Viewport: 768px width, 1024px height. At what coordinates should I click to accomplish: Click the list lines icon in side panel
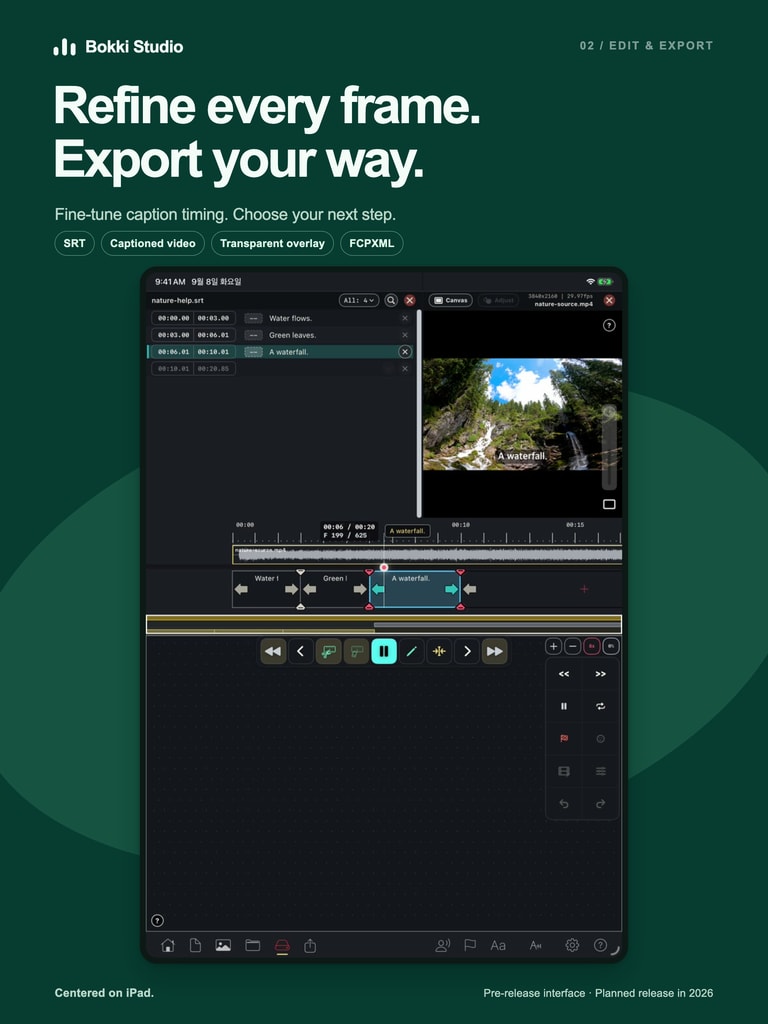pos(600,771)
